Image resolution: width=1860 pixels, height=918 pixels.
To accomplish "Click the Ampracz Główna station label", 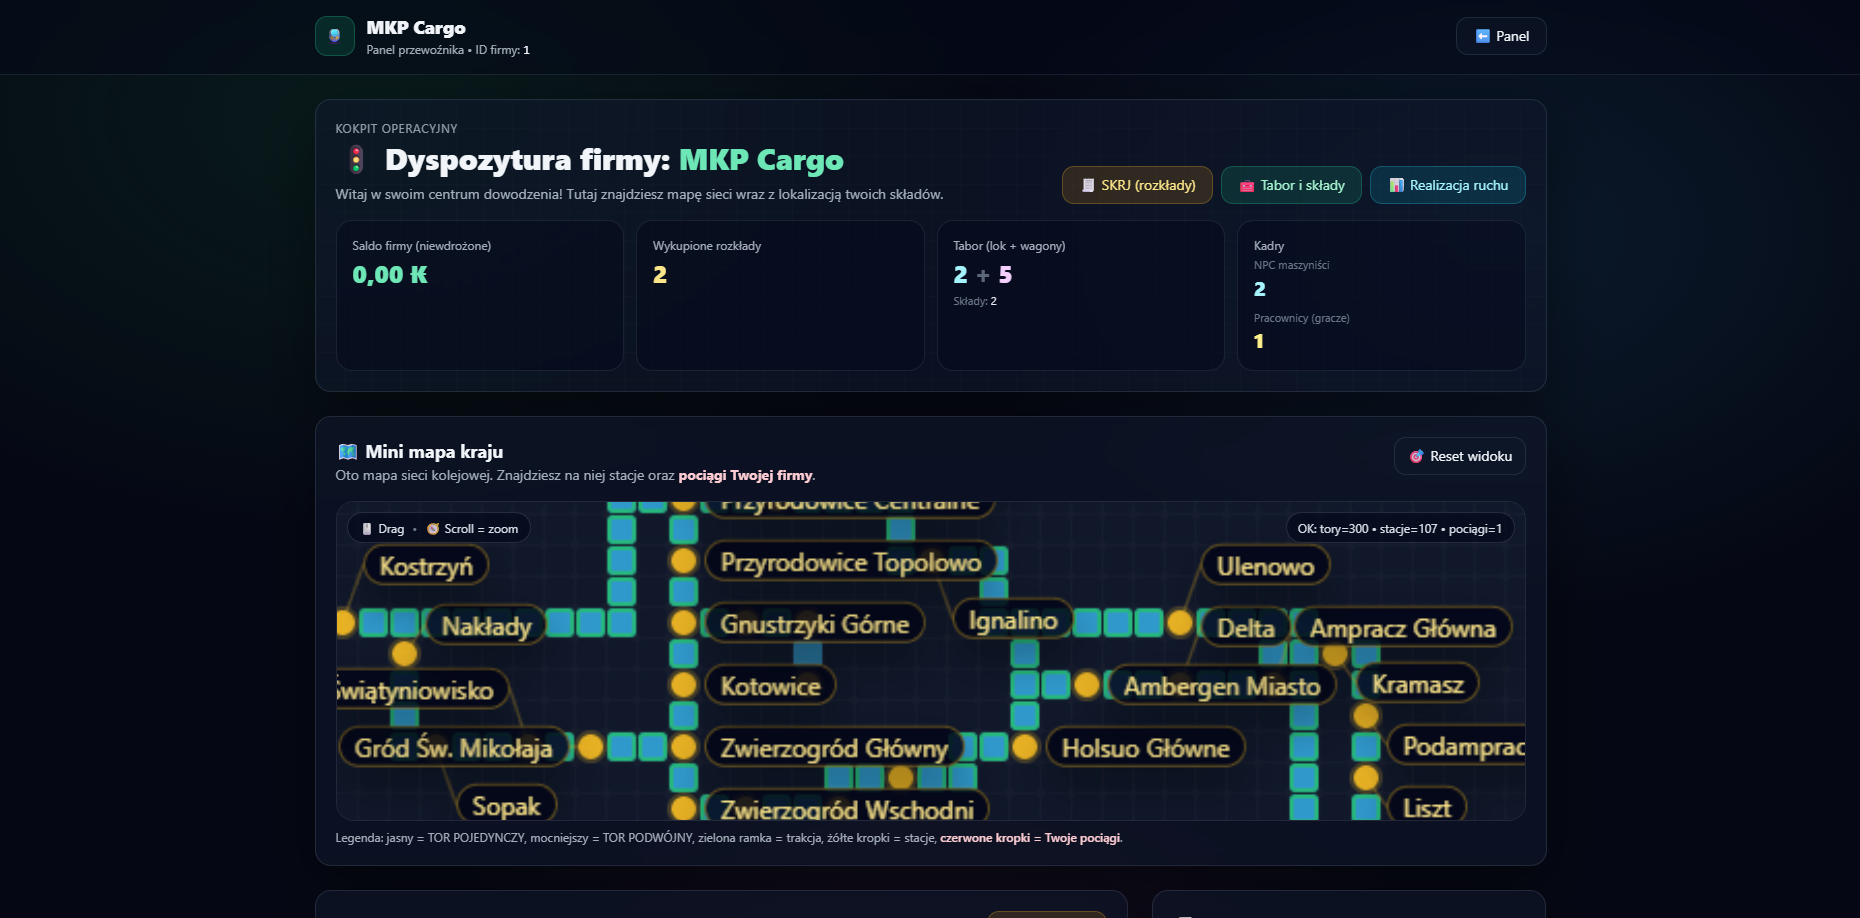I will point(1402,628).
